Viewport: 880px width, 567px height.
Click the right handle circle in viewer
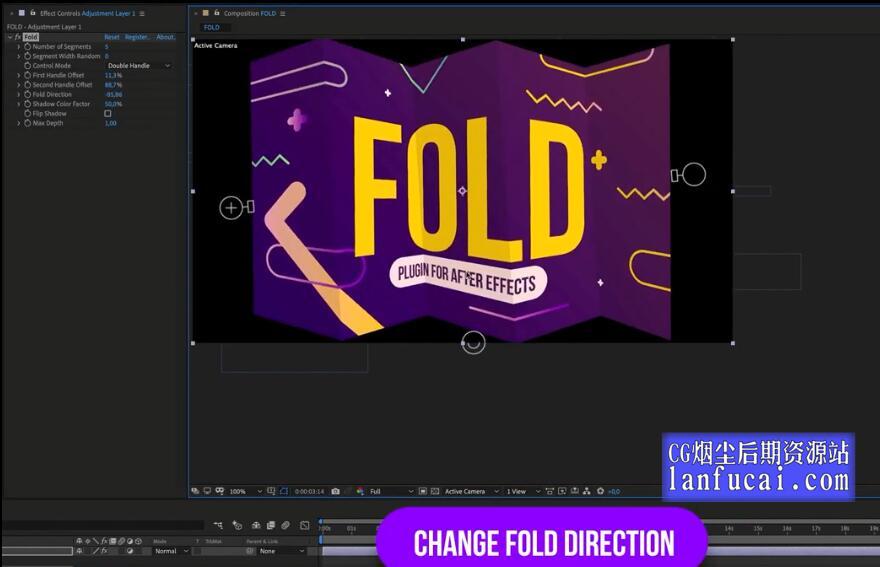pos(694,174)
